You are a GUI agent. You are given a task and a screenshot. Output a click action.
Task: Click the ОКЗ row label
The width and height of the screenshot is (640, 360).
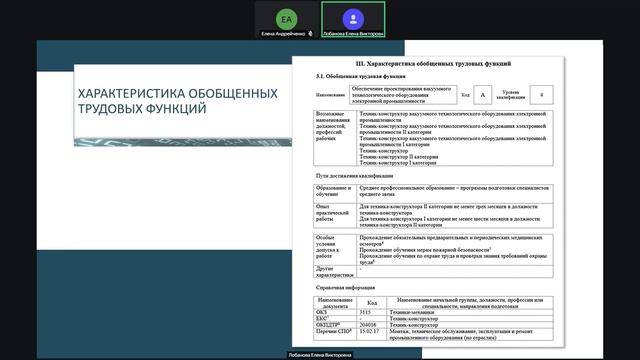point(321,312)
